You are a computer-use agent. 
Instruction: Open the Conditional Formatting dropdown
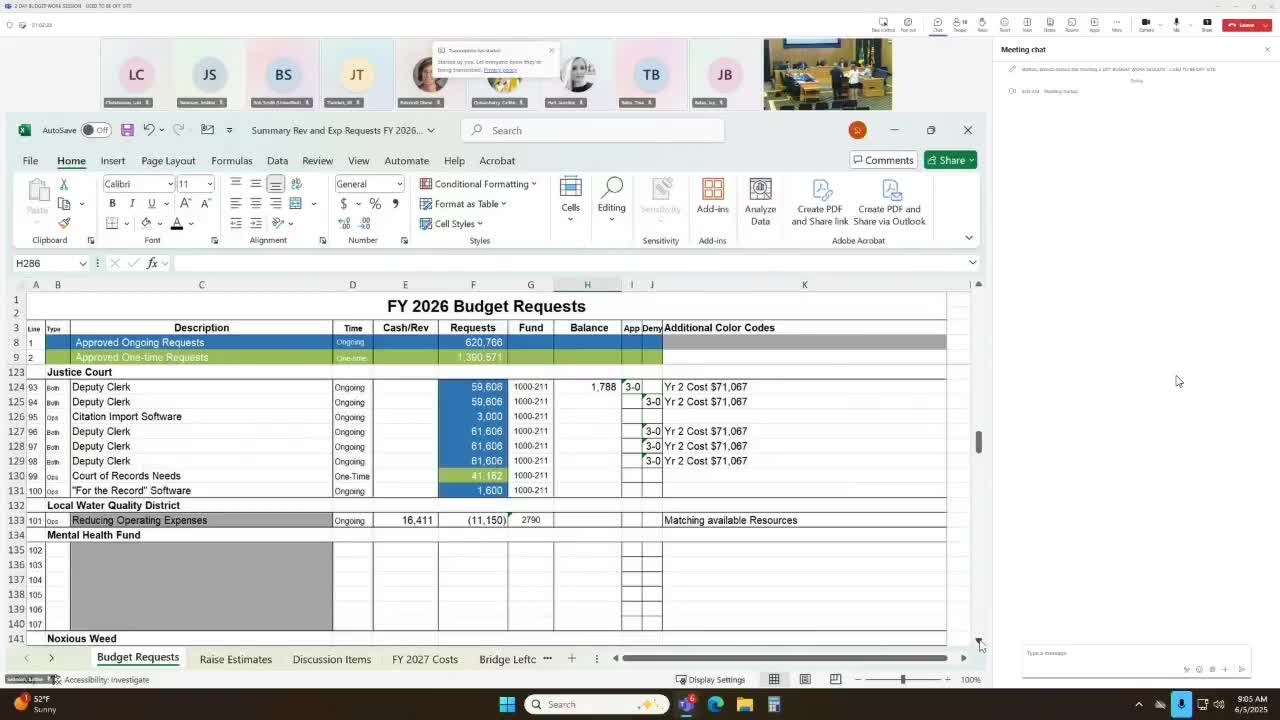480,184
